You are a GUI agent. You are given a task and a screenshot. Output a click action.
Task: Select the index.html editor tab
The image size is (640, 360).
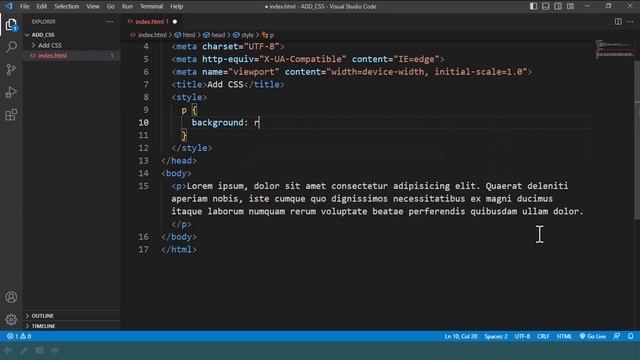click(152, 21)
